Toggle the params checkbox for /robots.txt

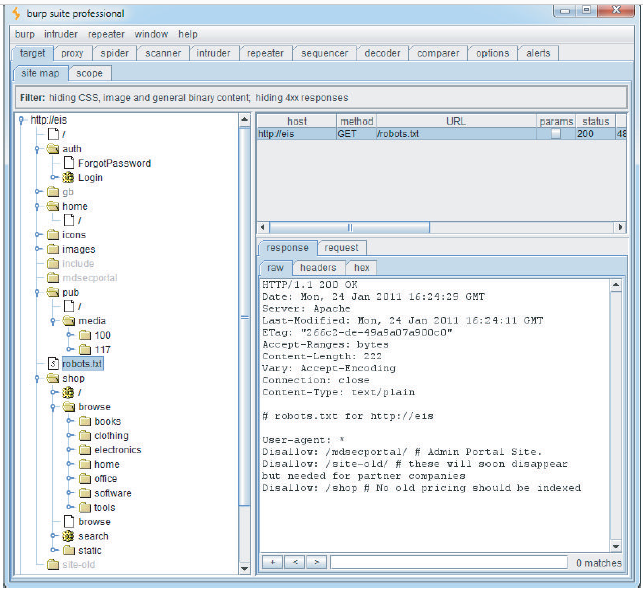(556, 134)
